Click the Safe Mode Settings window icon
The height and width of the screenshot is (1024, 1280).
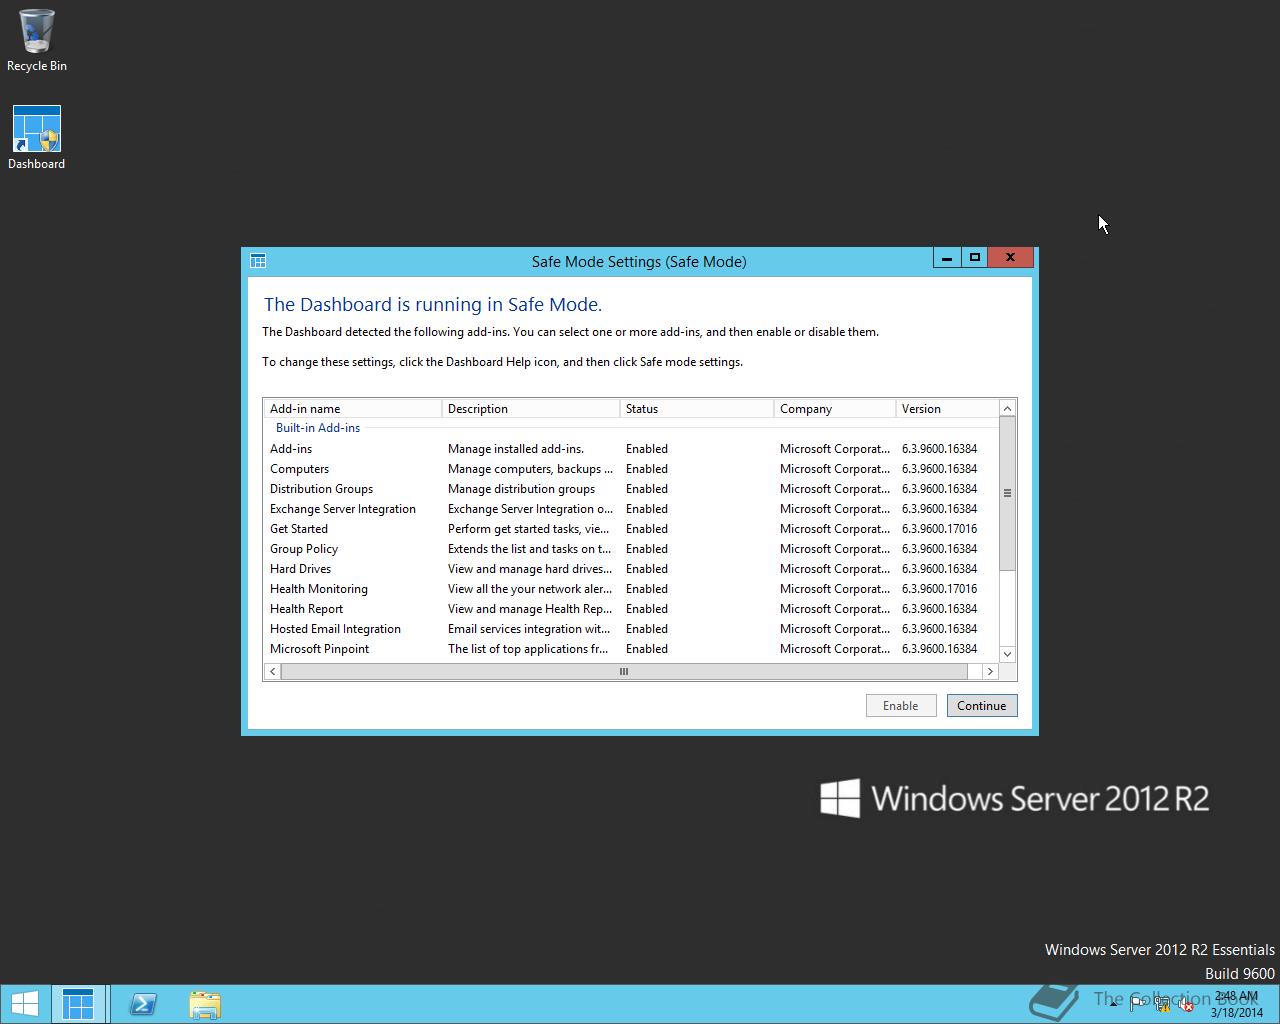pyautogui.click(x=258, y=261)
